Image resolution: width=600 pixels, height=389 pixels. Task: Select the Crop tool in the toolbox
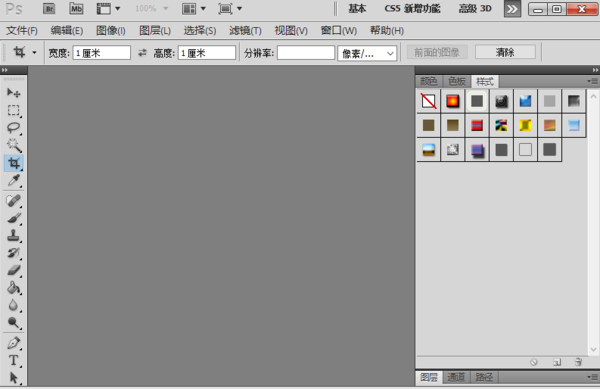pyautogui.click(x=14, y=163)
